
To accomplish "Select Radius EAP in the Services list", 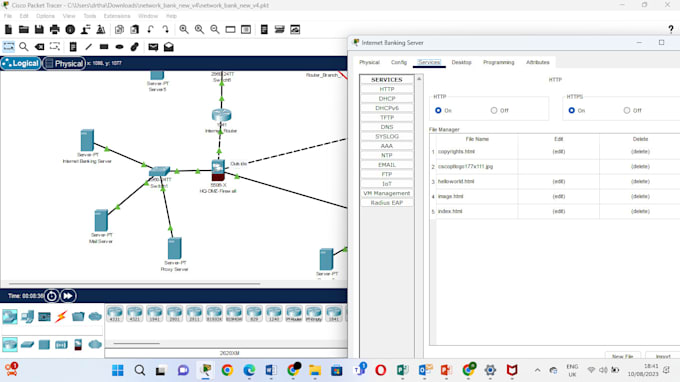I will tap(387, 203).
